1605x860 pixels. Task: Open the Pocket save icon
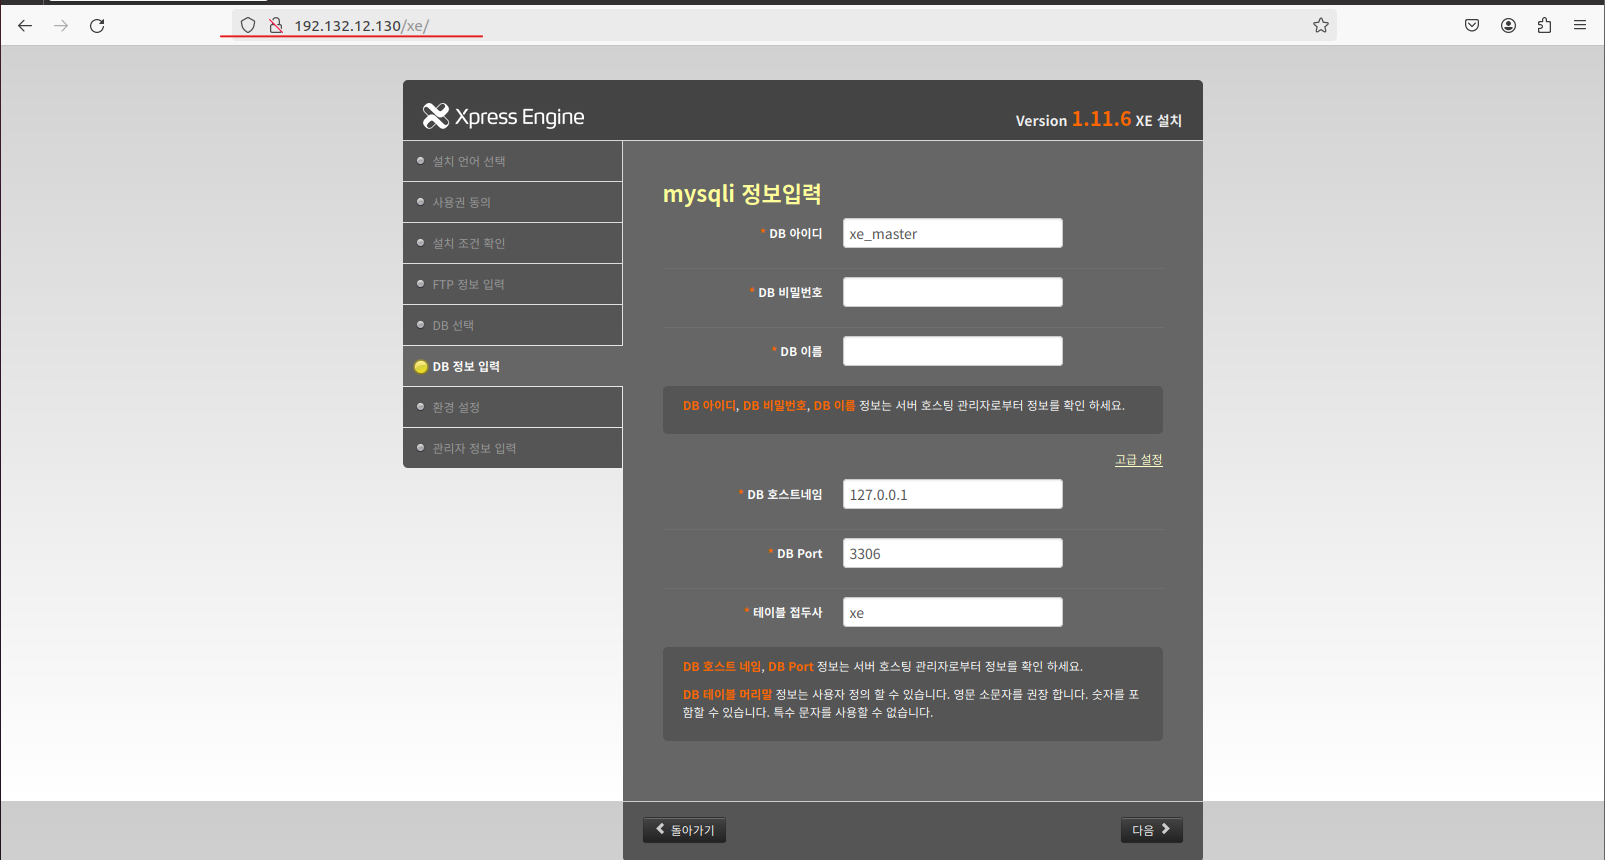click(x=1472, y=26)
